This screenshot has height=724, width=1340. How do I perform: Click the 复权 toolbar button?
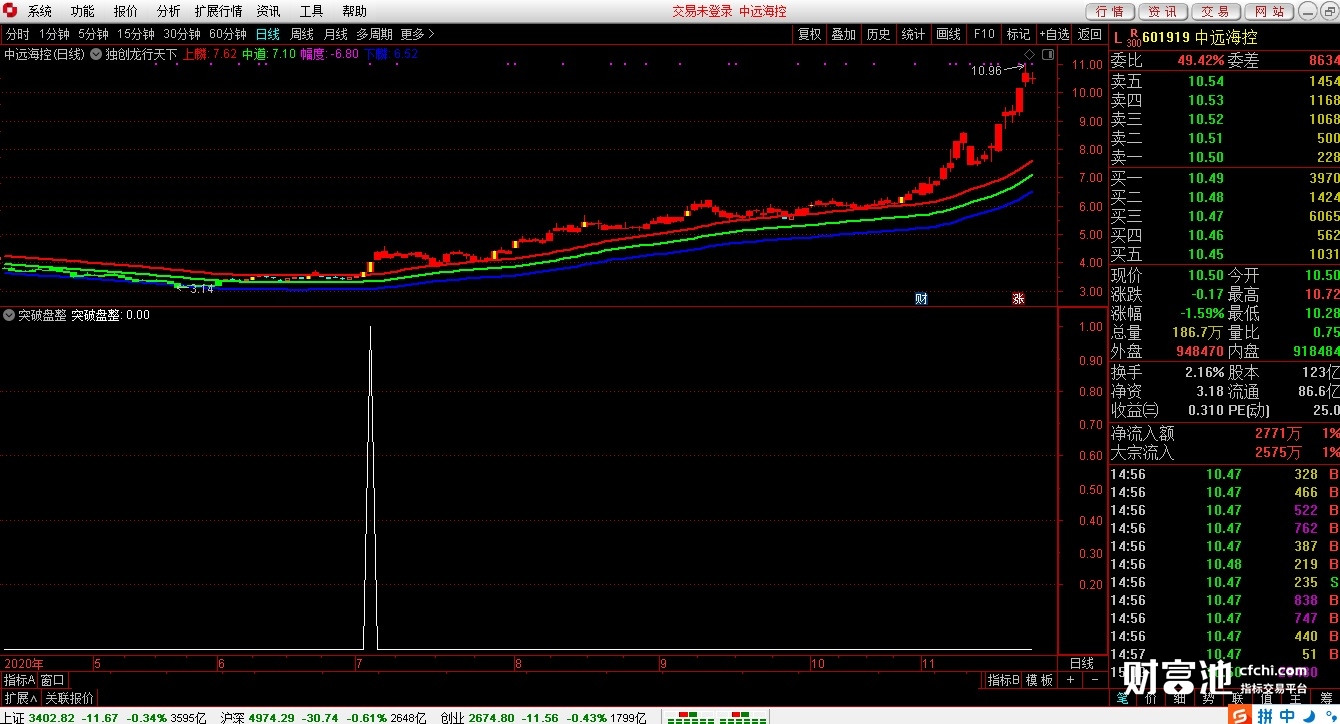tap(809, 34)
